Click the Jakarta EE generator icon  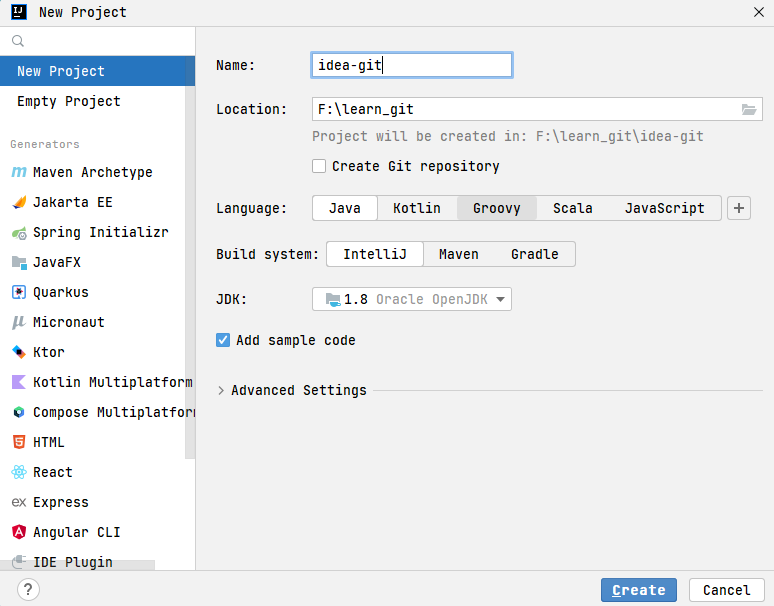[19, 202]
